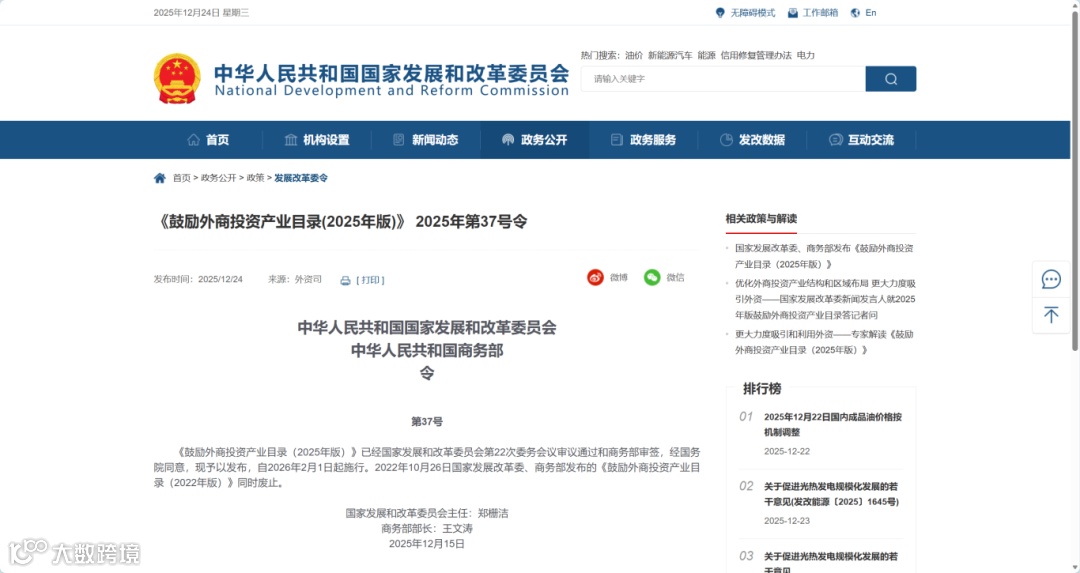Click the 机构设置 building icon
Viewport: 1080px width, 573px height.
click(291, 140)
